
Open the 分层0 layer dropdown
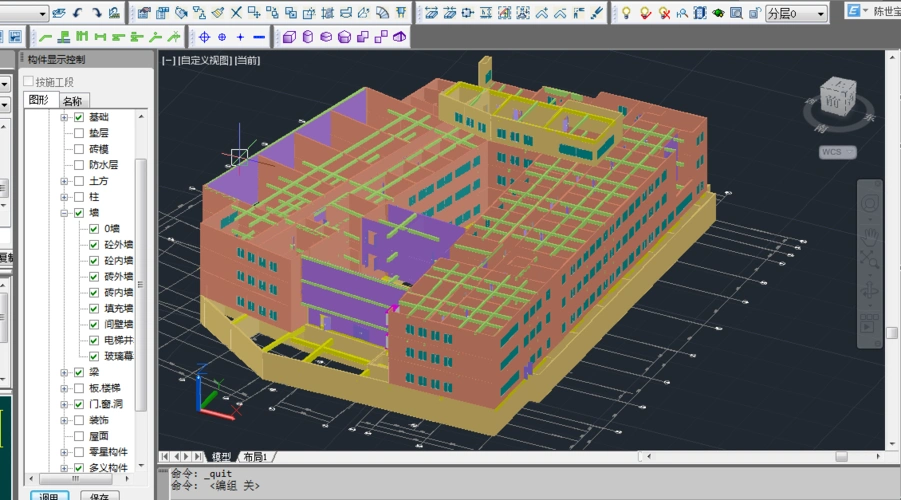click(821, 14)
